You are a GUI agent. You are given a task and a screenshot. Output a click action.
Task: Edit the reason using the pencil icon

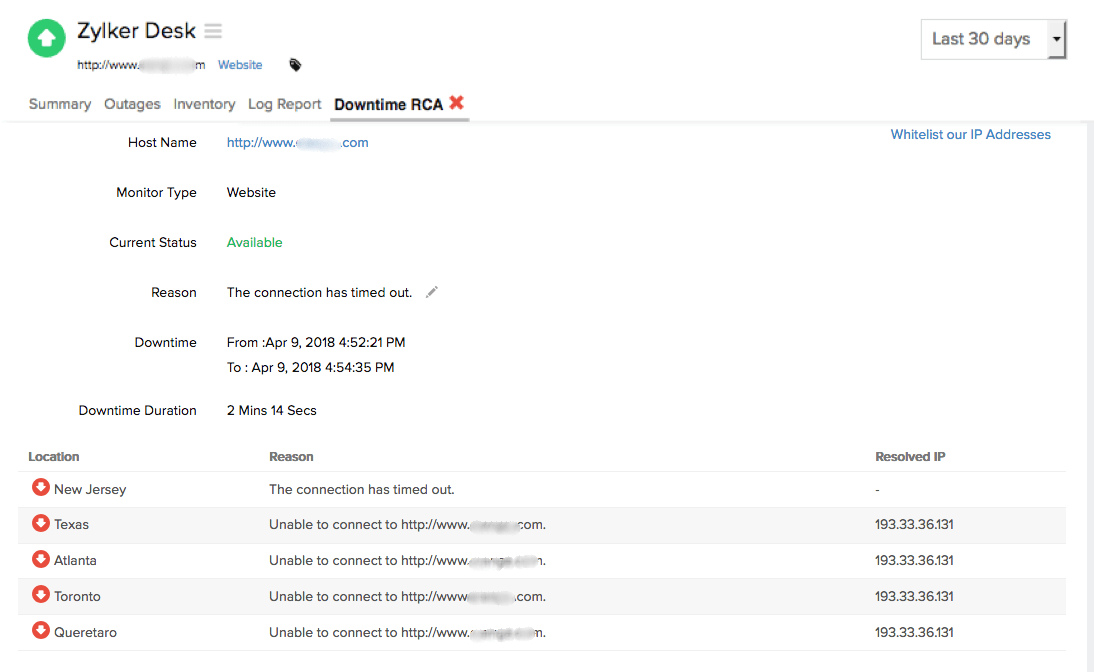(x=432, y=292)
